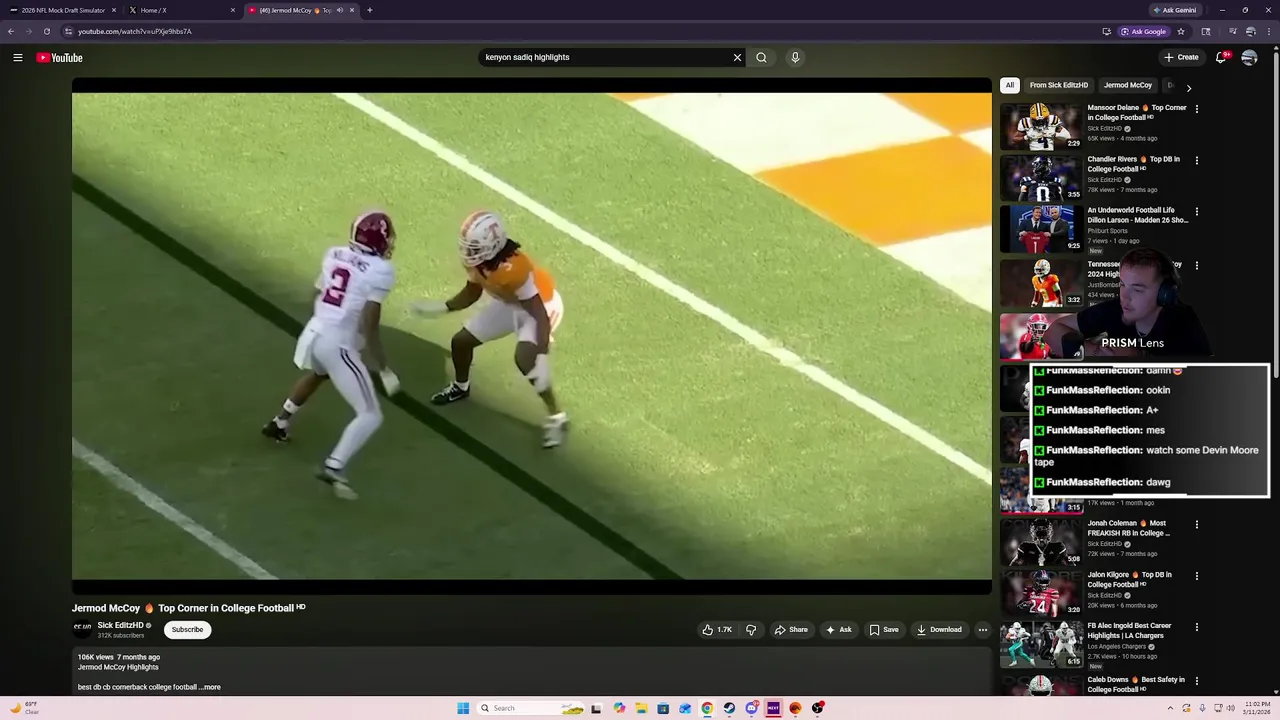Click Ask Gemini in title bar
The width and height of the screenshot is (1280, 720).
tap(1175, 10)
